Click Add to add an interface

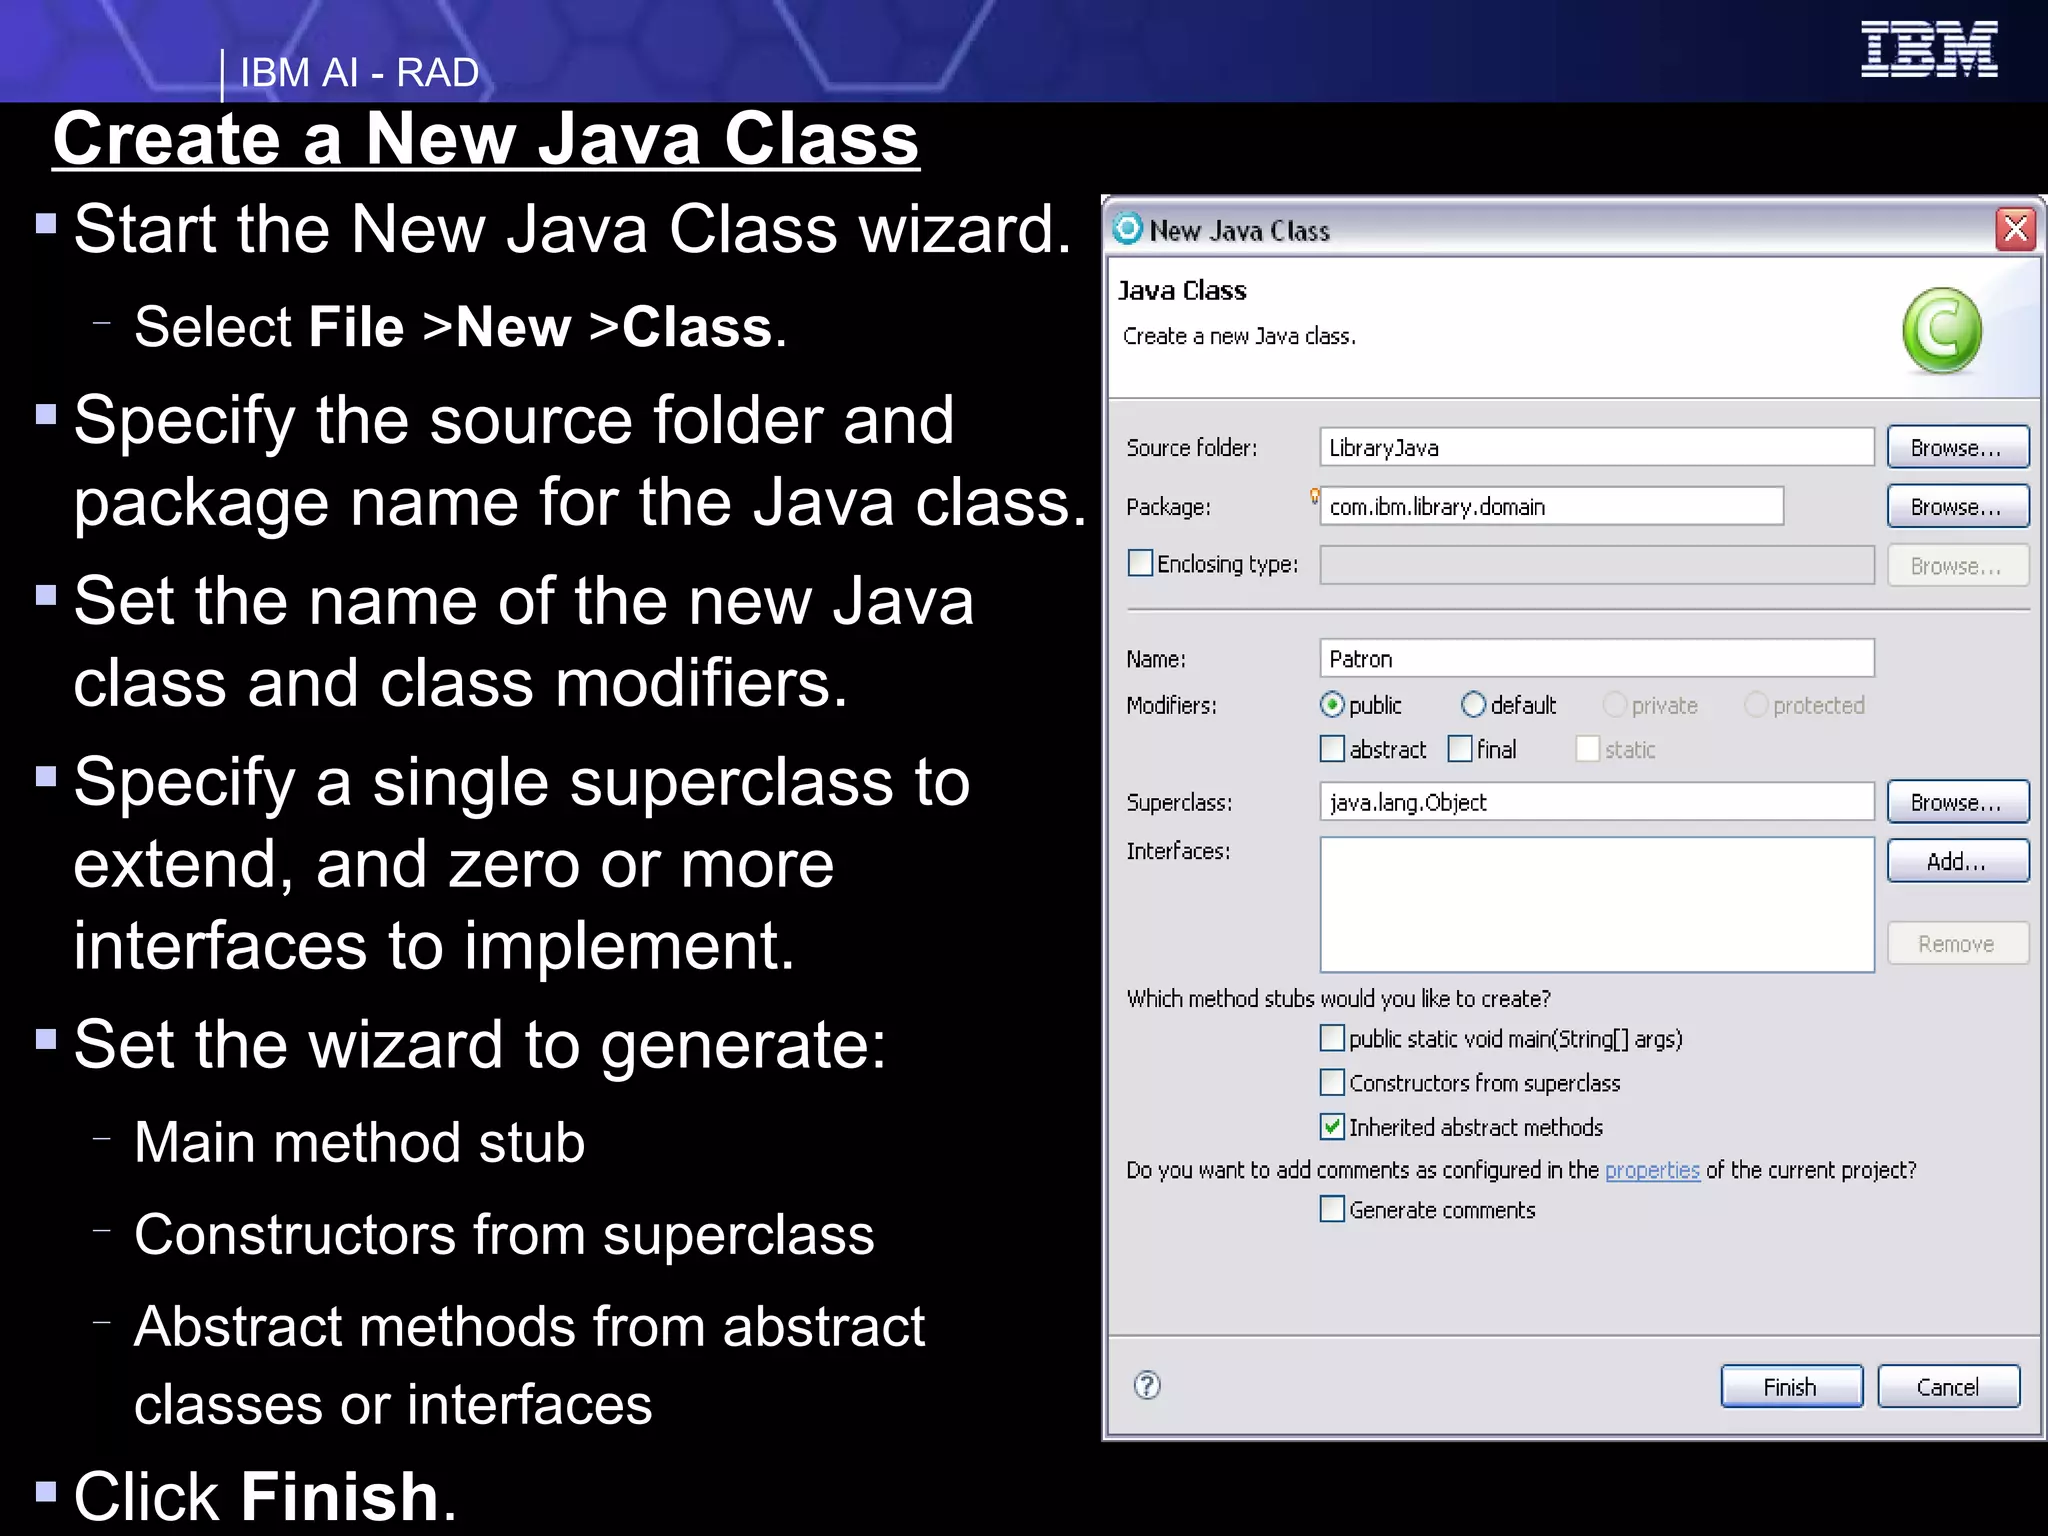[1957, 861]
